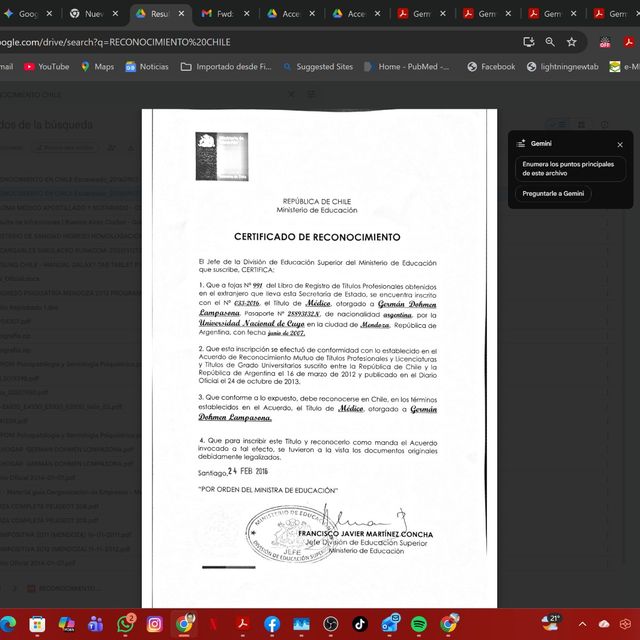Open the Adobe Acrobat extension icon

tap(629, 42)
